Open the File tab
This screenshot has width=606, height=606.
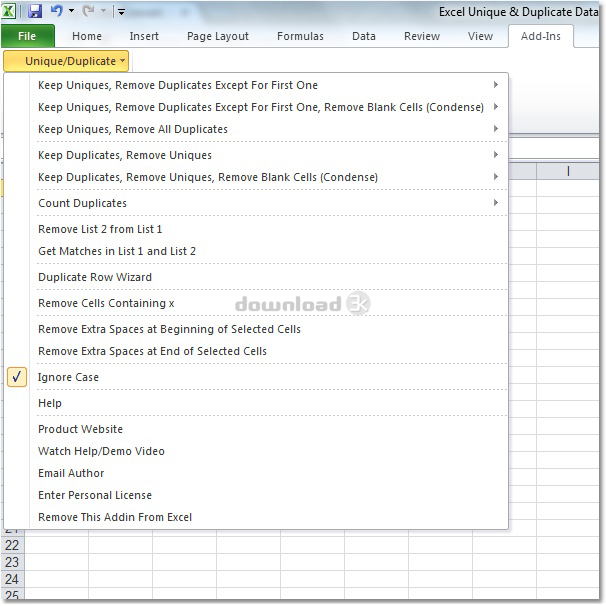click(27, 36)
